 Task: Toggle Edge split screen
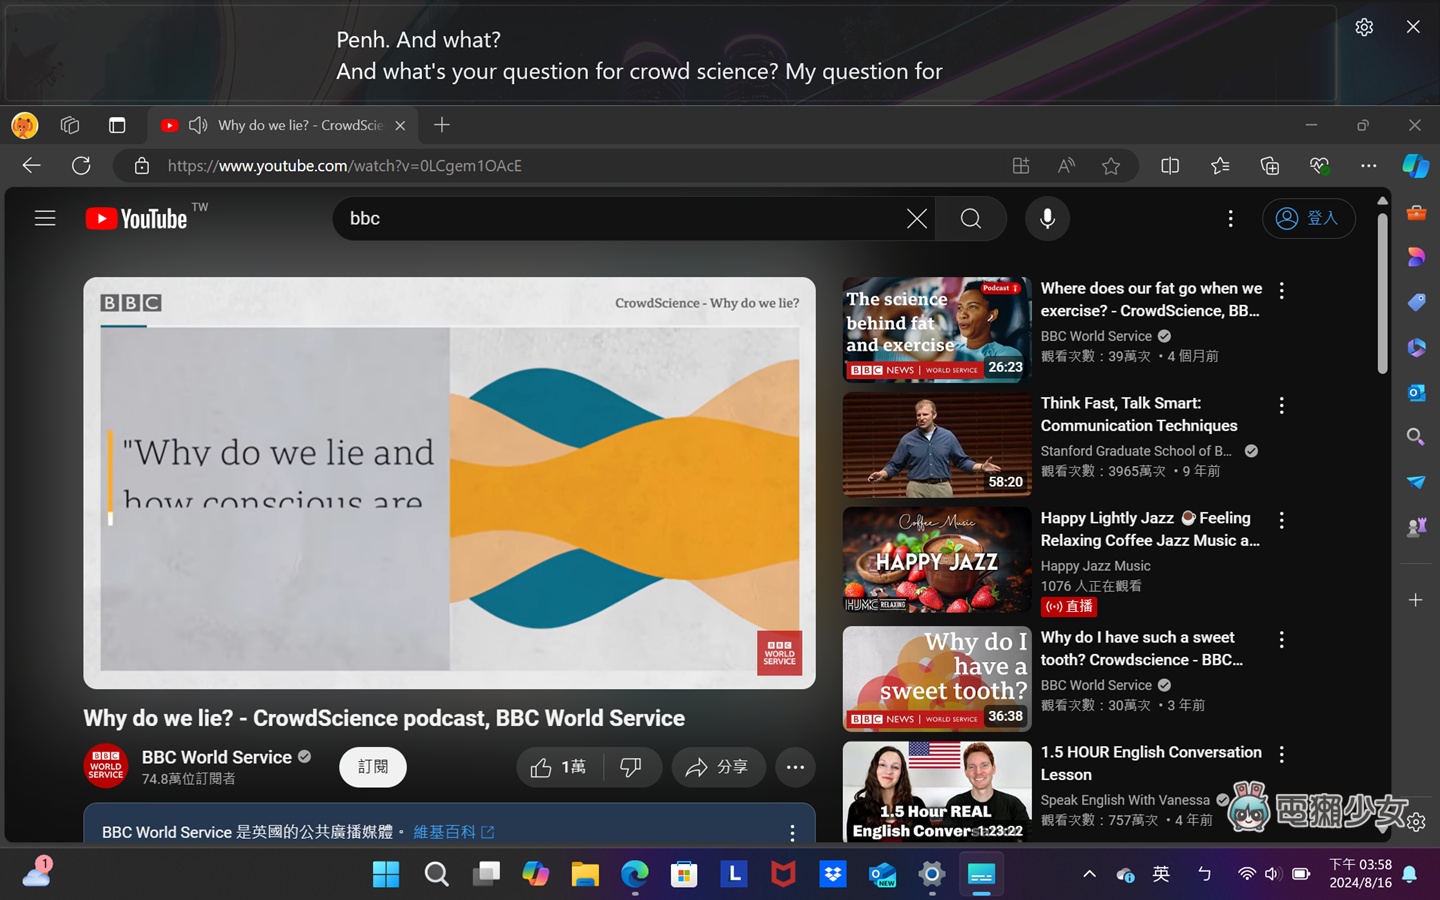click(1170, 166)
